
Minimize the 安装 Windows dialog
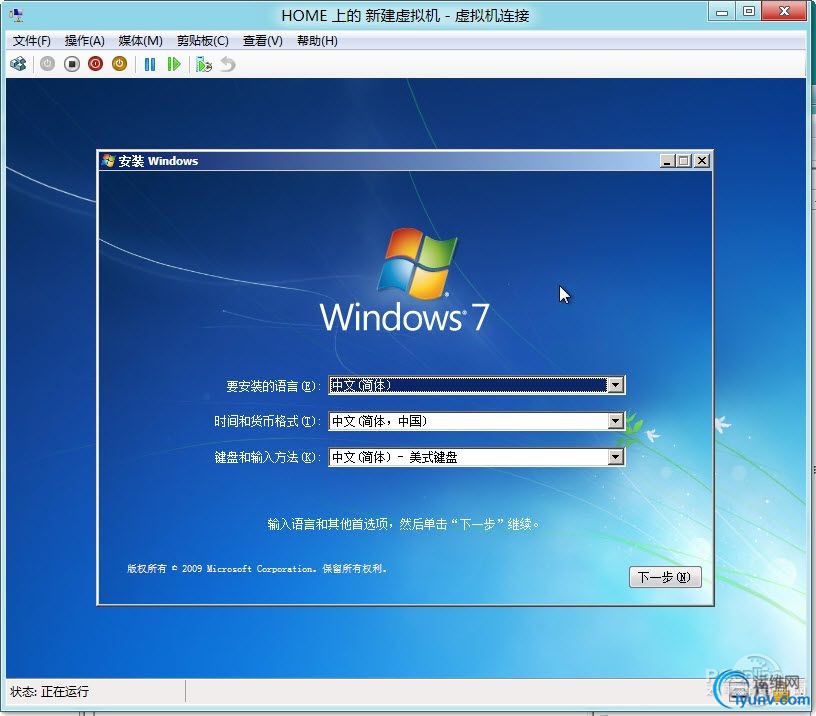click(667, 161)
